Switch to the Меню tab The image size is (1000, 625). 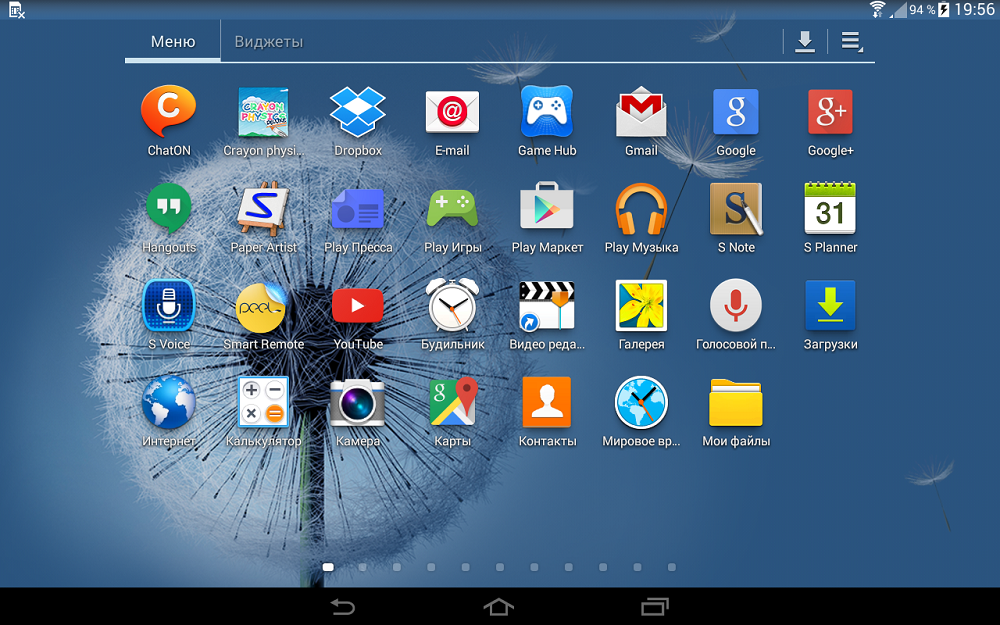pos(173,41)
